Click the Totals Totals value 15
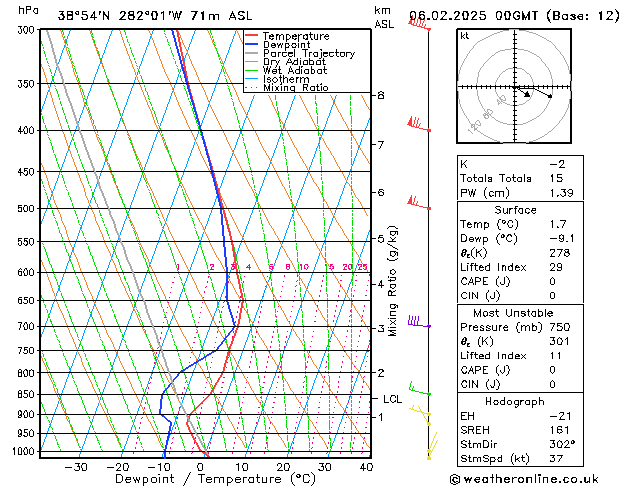The image size is (629, 486). pos(556,178)
